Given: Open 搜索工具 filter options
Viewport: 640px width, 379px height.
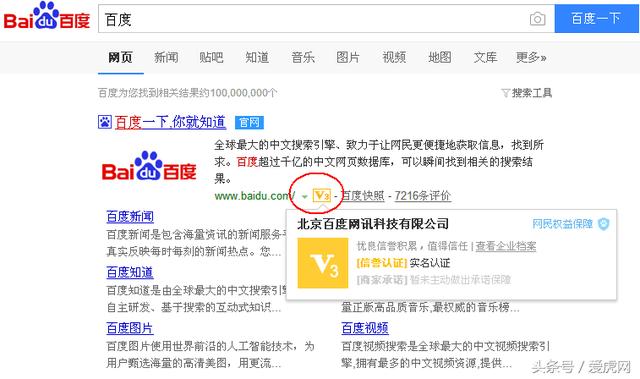Looking at the screenshot, I should click(532, 93).
